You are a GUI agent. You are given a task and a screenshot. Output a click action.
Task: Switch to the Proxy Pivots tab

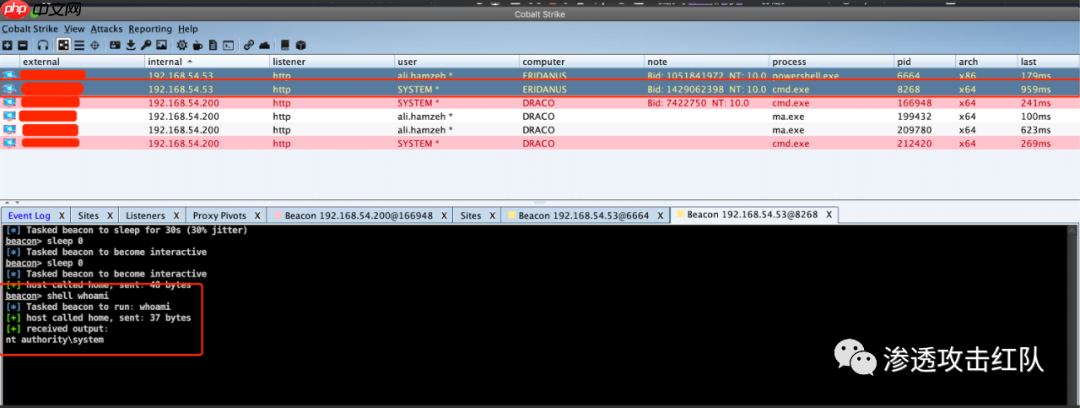[x=219, y=216]
